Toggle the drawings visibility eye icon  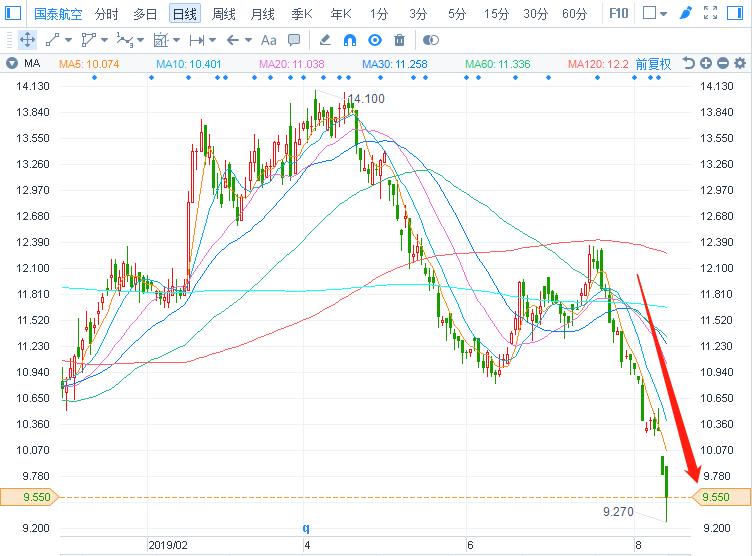(x=375, y=40)
